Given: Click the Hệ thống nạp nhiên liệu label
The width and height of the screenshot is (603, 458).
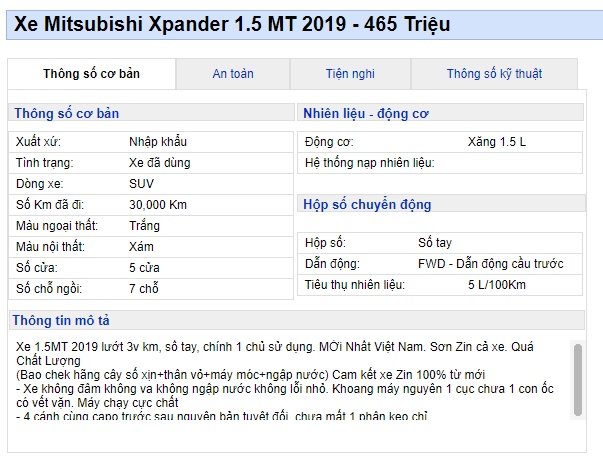Looking at the screenshot, I should tap(370, 163).
